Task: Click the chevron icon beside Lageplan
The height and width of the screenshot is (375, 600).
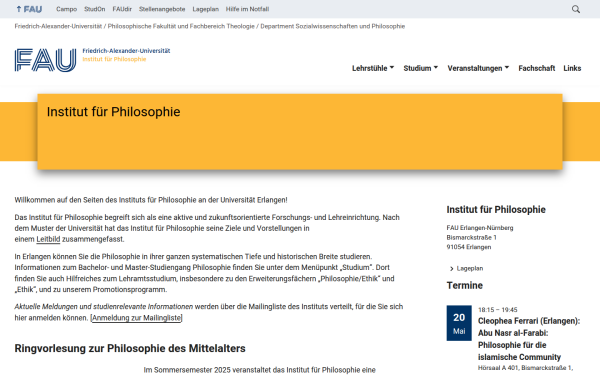Action: 452,269
